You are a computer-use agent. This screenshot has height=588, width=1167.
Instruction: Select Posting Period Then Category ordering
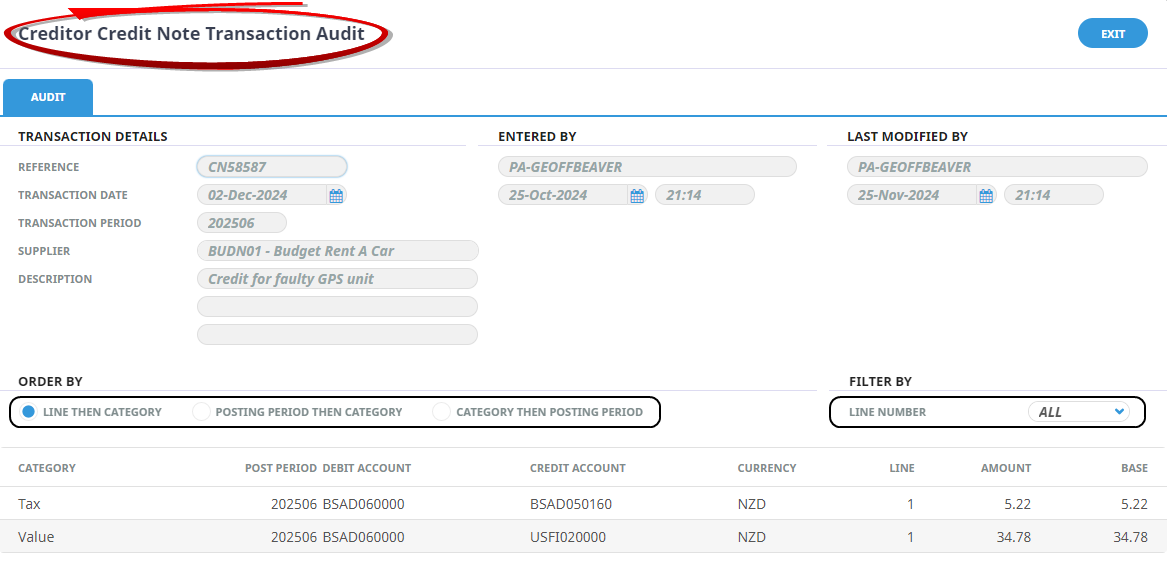201,412
